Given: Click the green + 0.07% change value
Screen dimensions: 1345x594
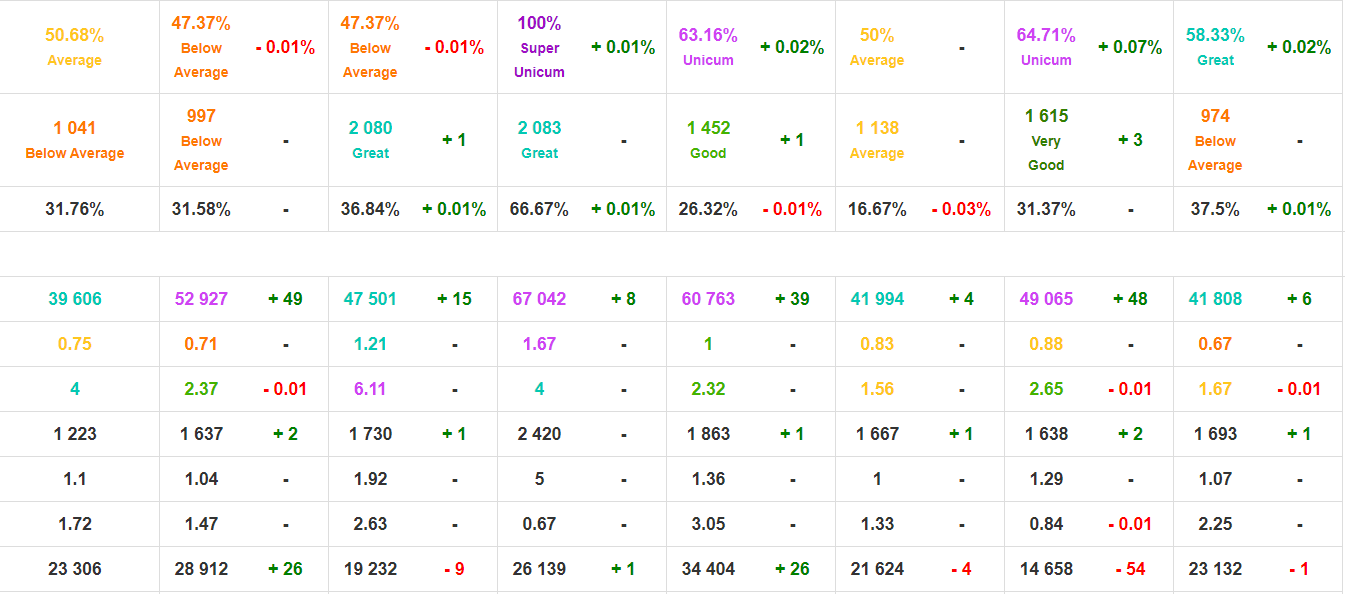Looking at the screenshot, I should point(1130,47).
